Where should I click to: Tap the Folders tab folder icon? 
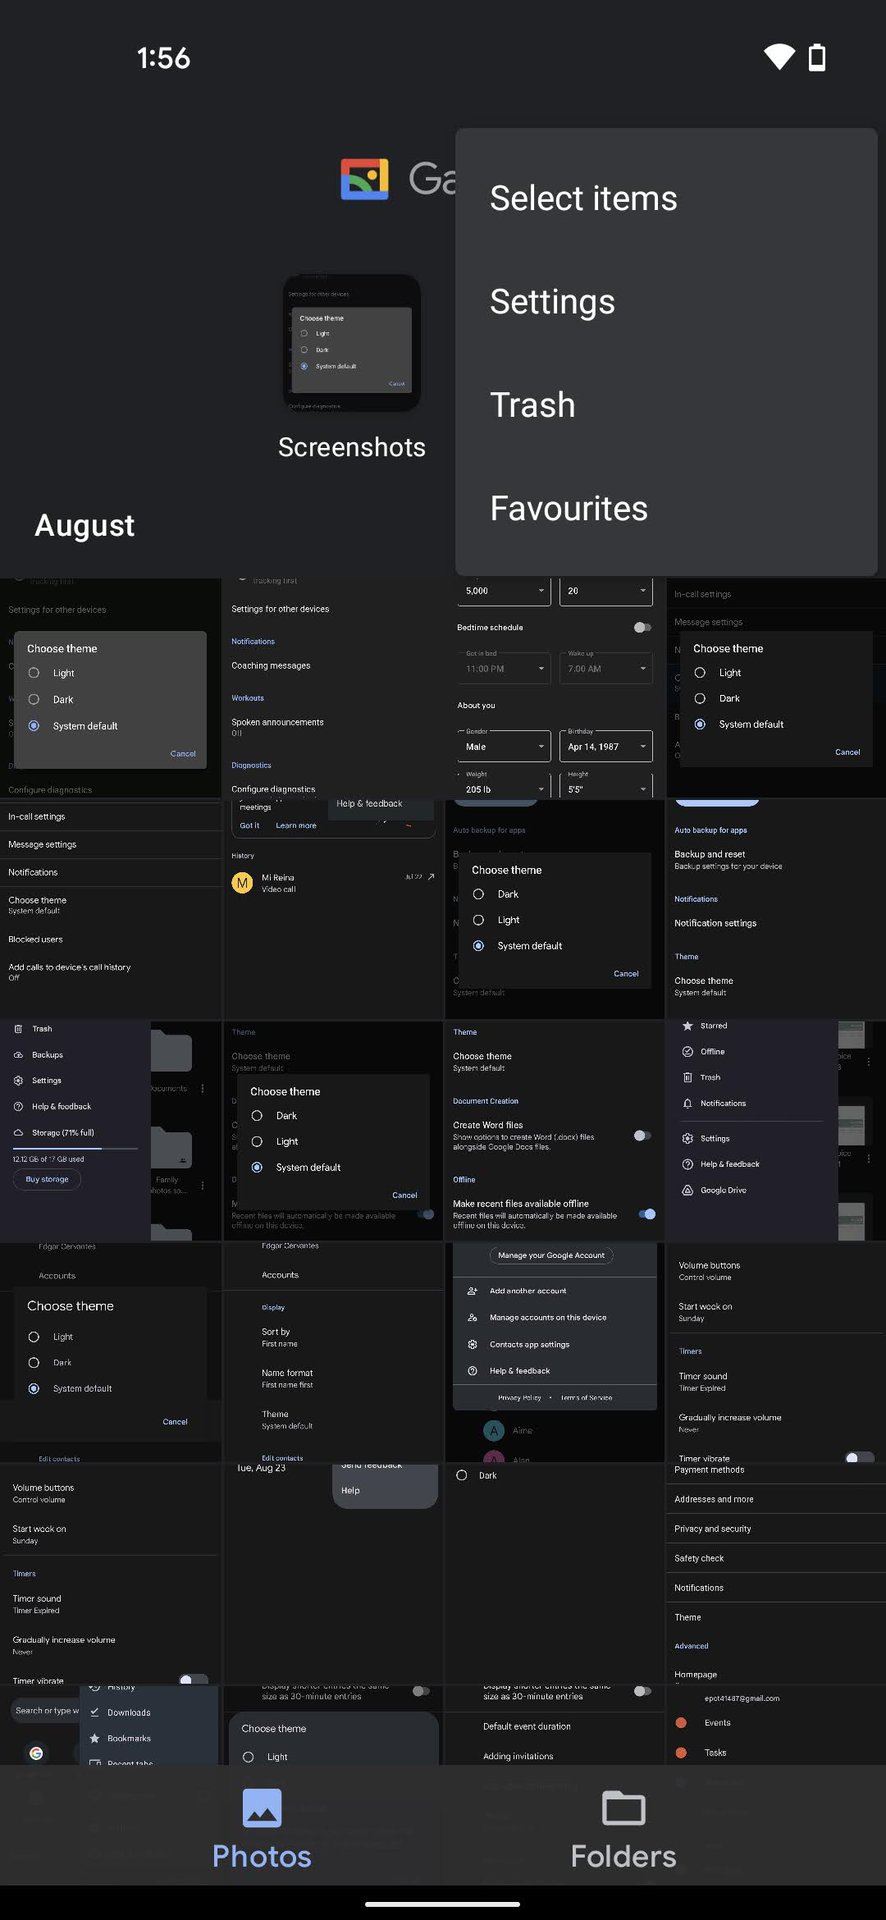pyautogui.click(x=623, y=1808)
